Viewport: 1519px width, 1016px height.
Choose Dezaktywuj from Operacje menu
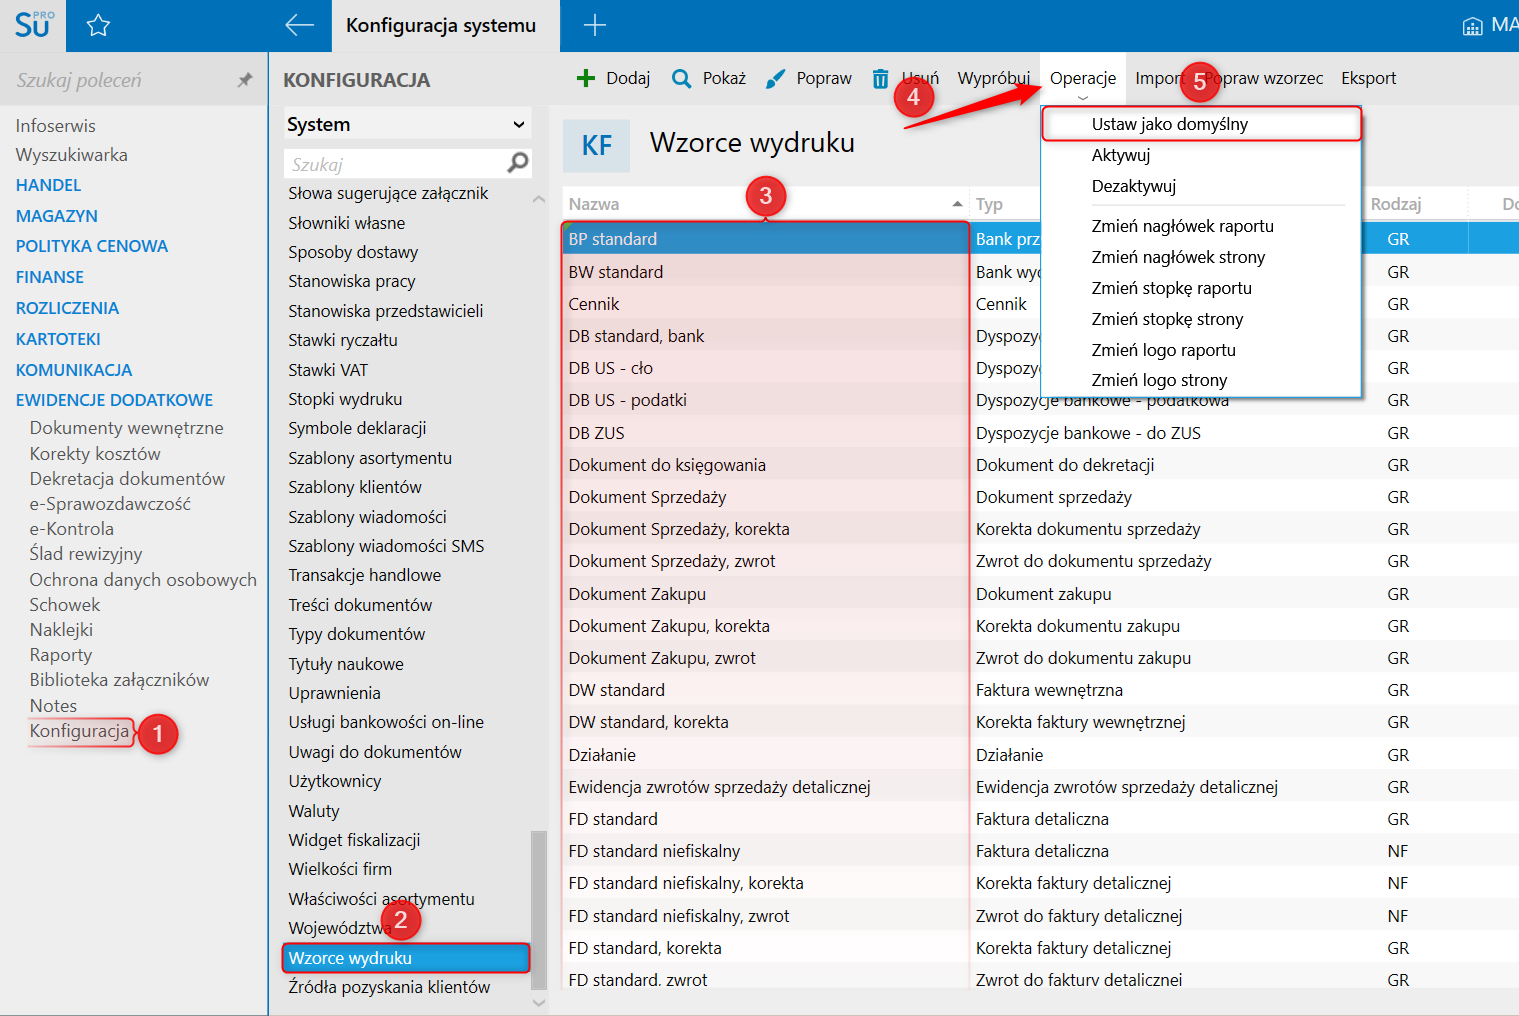1202,186
